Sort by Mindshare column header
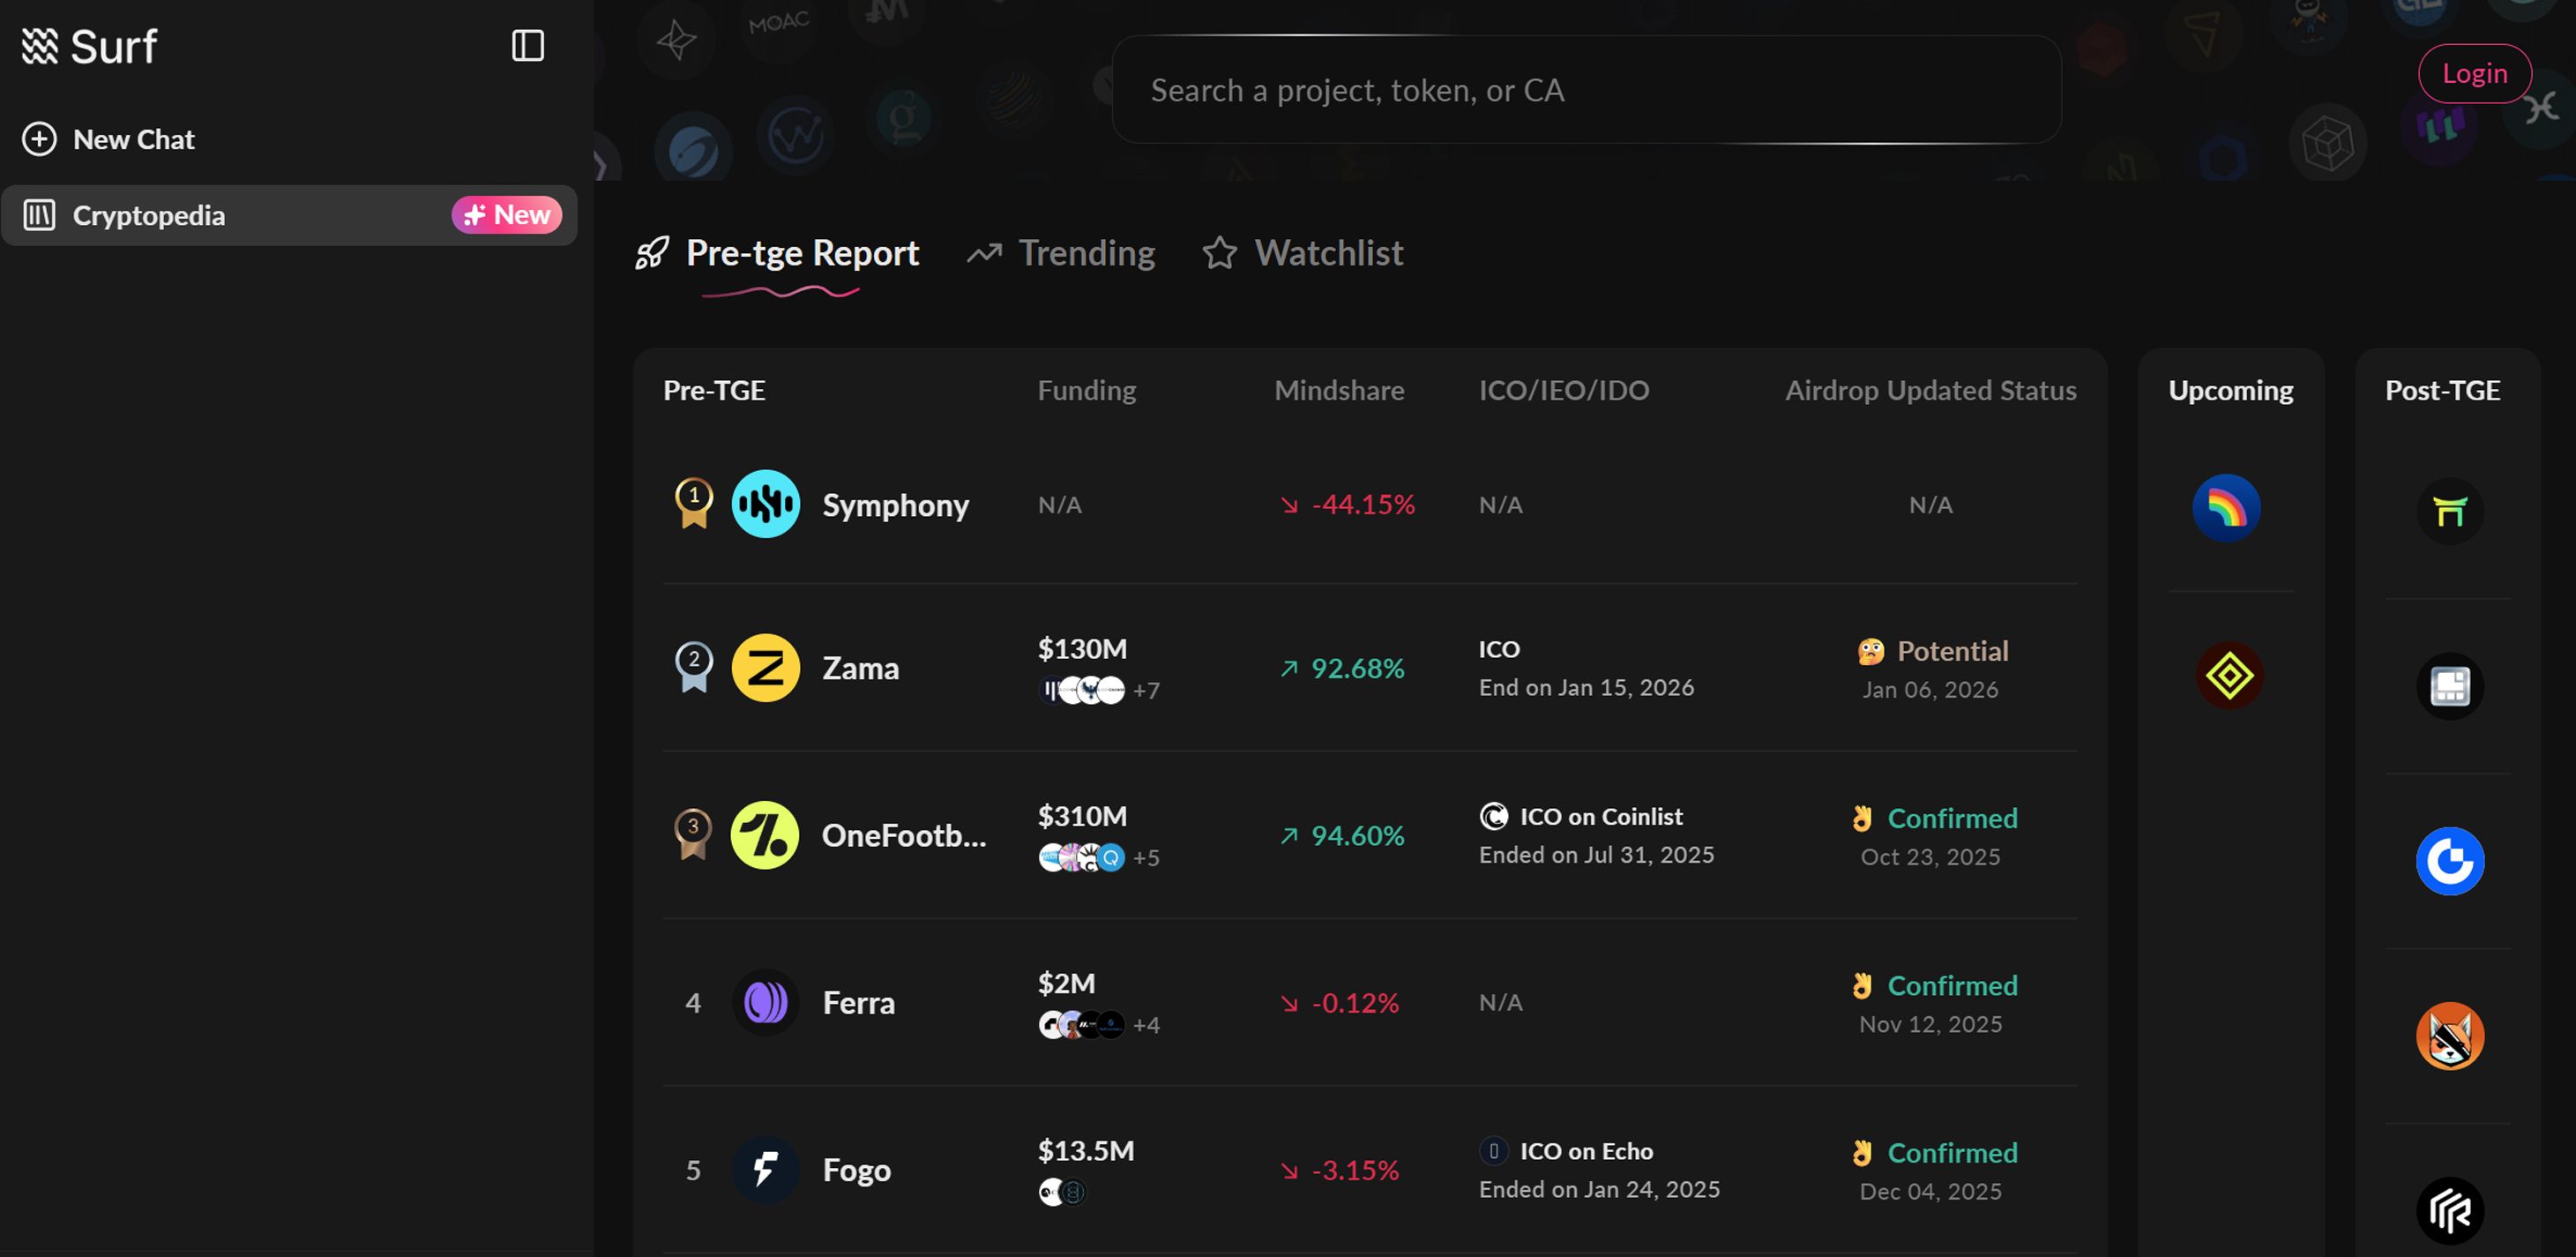This screenshot has width=2576, height=1257. pos(1338,390)
